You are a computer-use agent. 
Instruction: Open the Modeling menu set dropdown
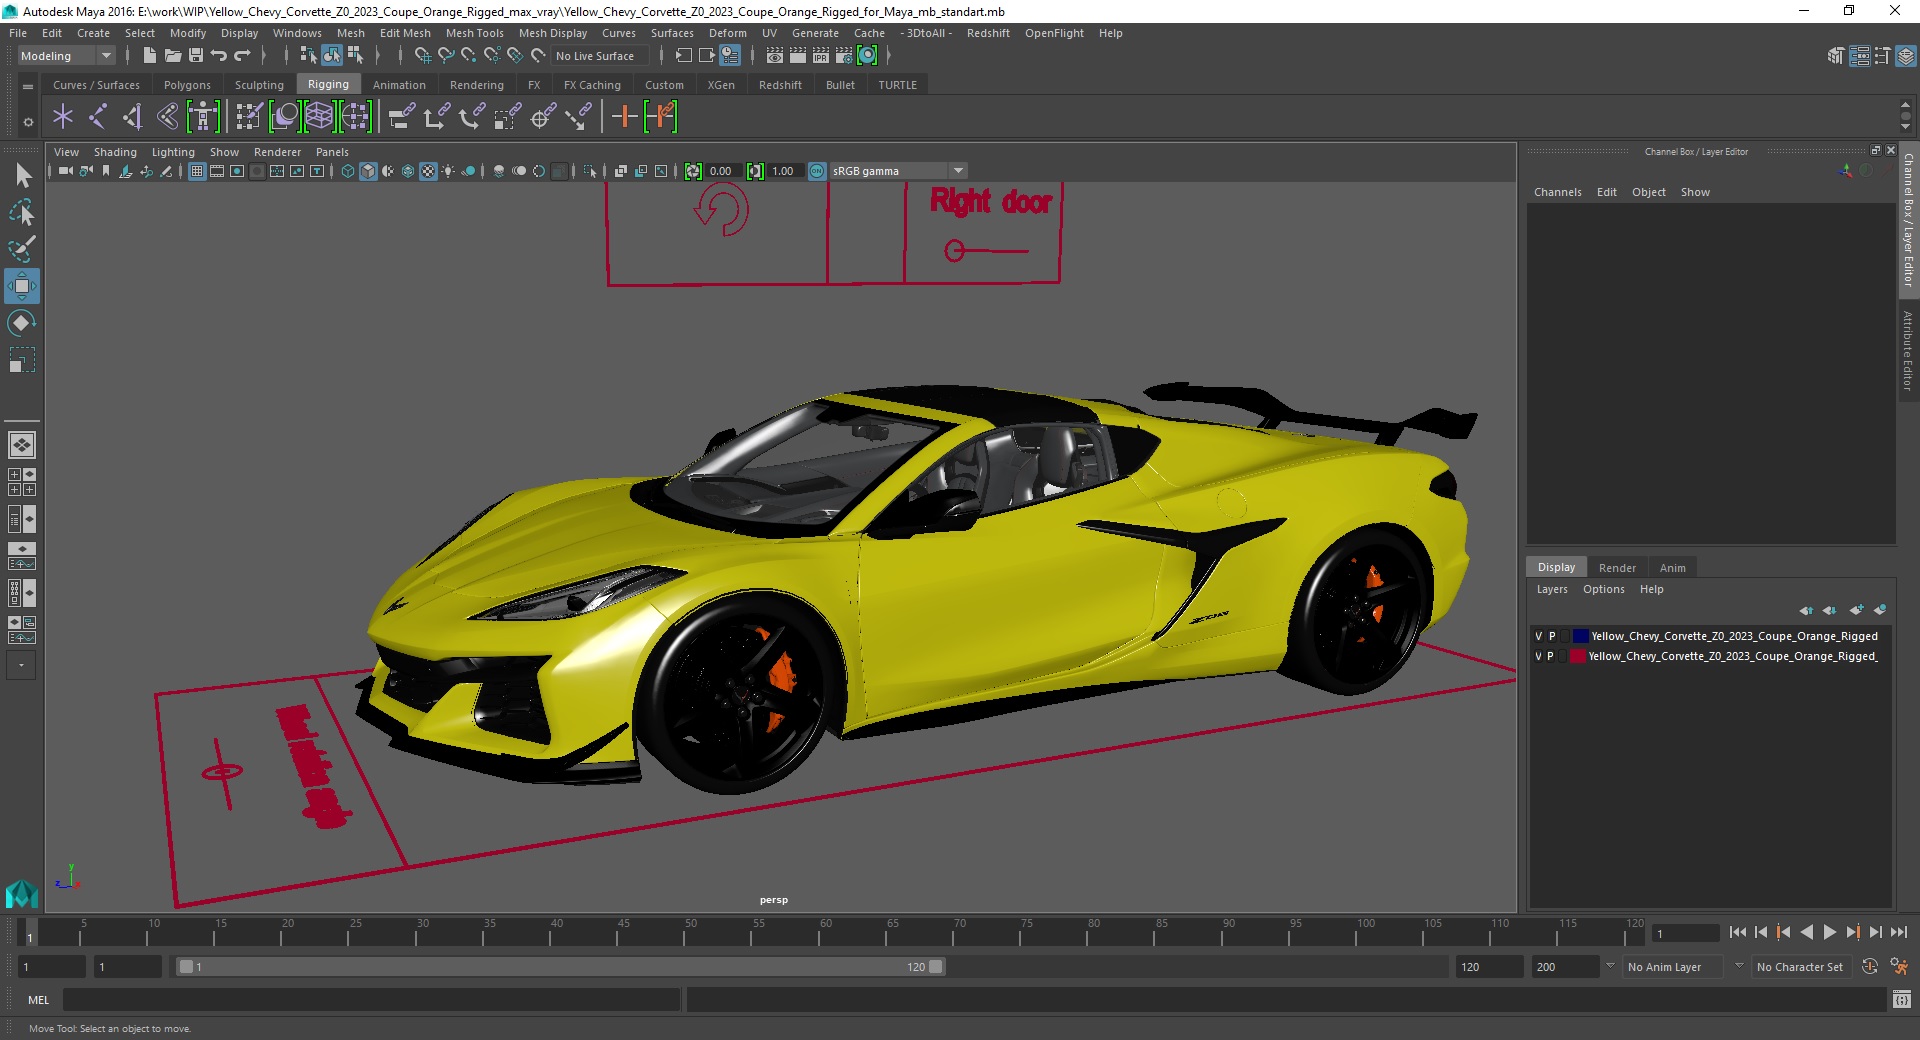tap(66, 56)
